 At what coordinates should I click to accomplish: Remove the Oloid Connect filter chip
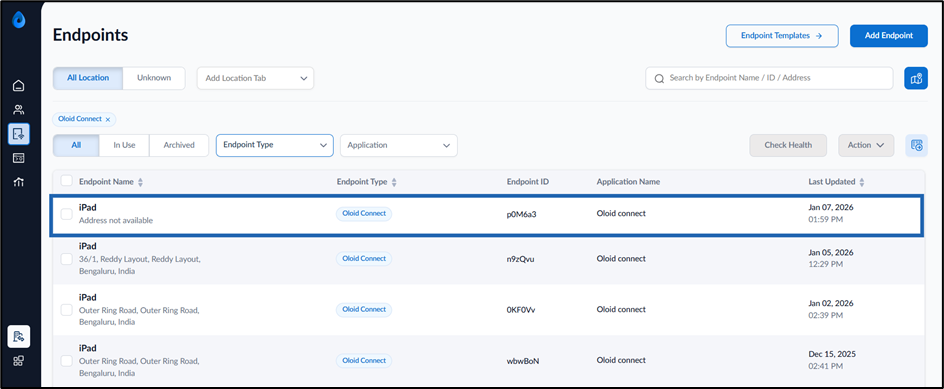(x=108, y=119)
